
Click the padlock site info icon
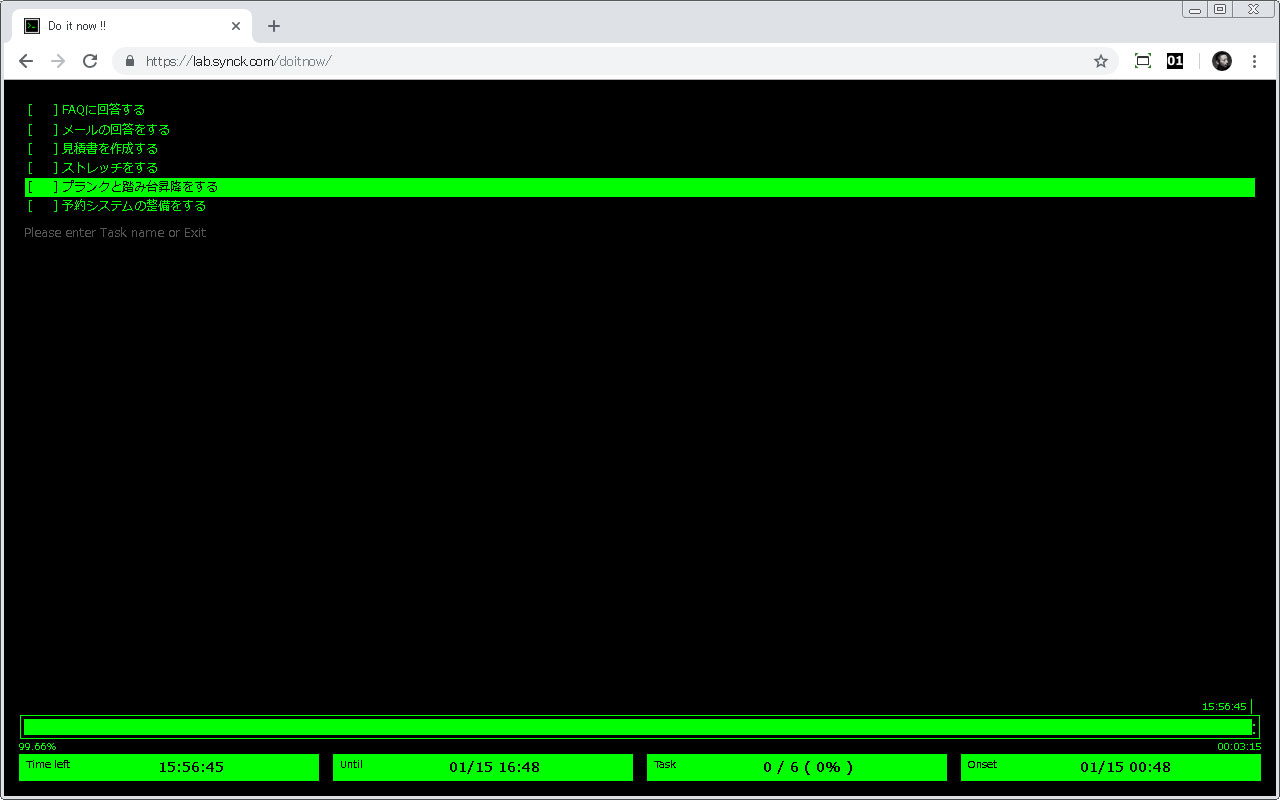pyautogui.click(x=129, y=61)
